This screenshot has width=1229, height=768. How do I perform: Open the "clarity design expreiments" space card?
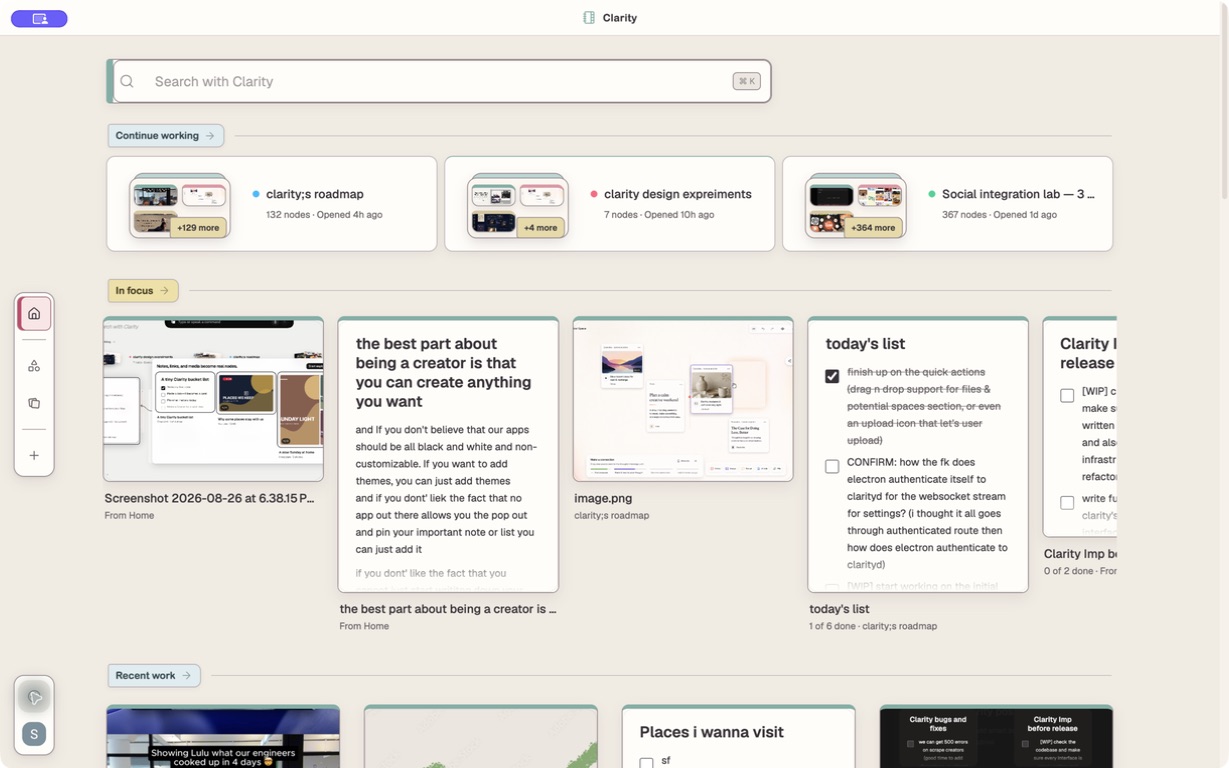tap(610, 204)
